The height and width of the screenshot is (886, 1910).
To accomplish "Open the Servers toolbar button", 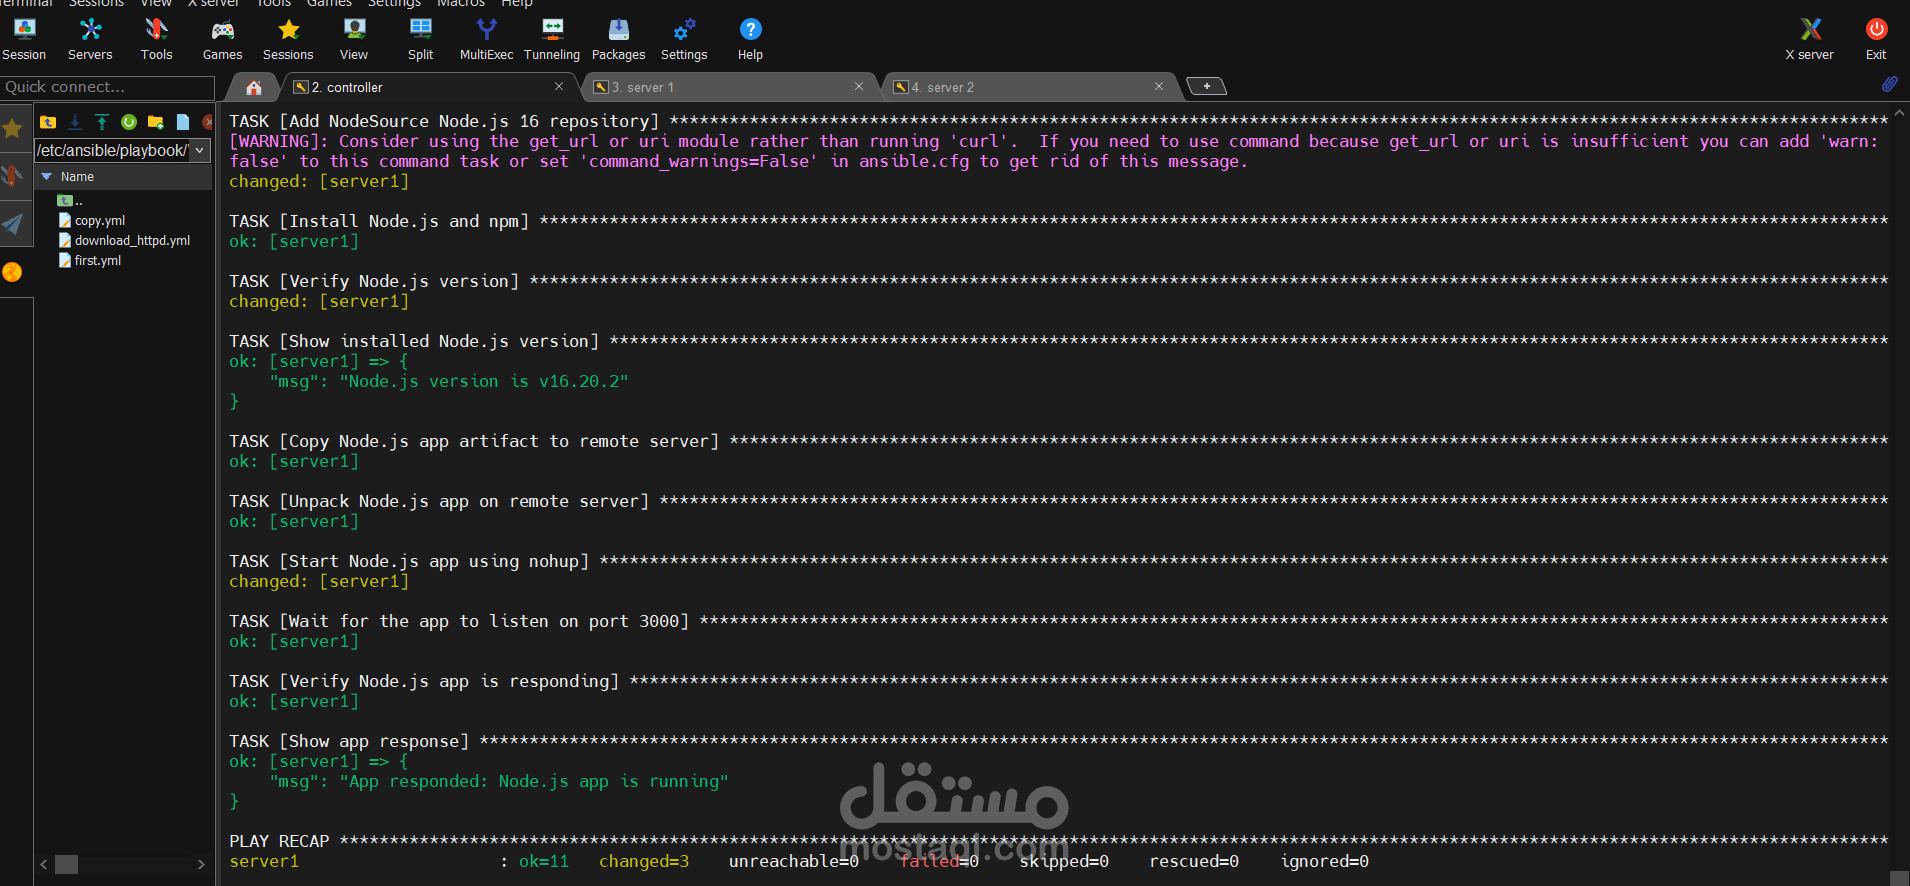I will [x=90, y=40].
